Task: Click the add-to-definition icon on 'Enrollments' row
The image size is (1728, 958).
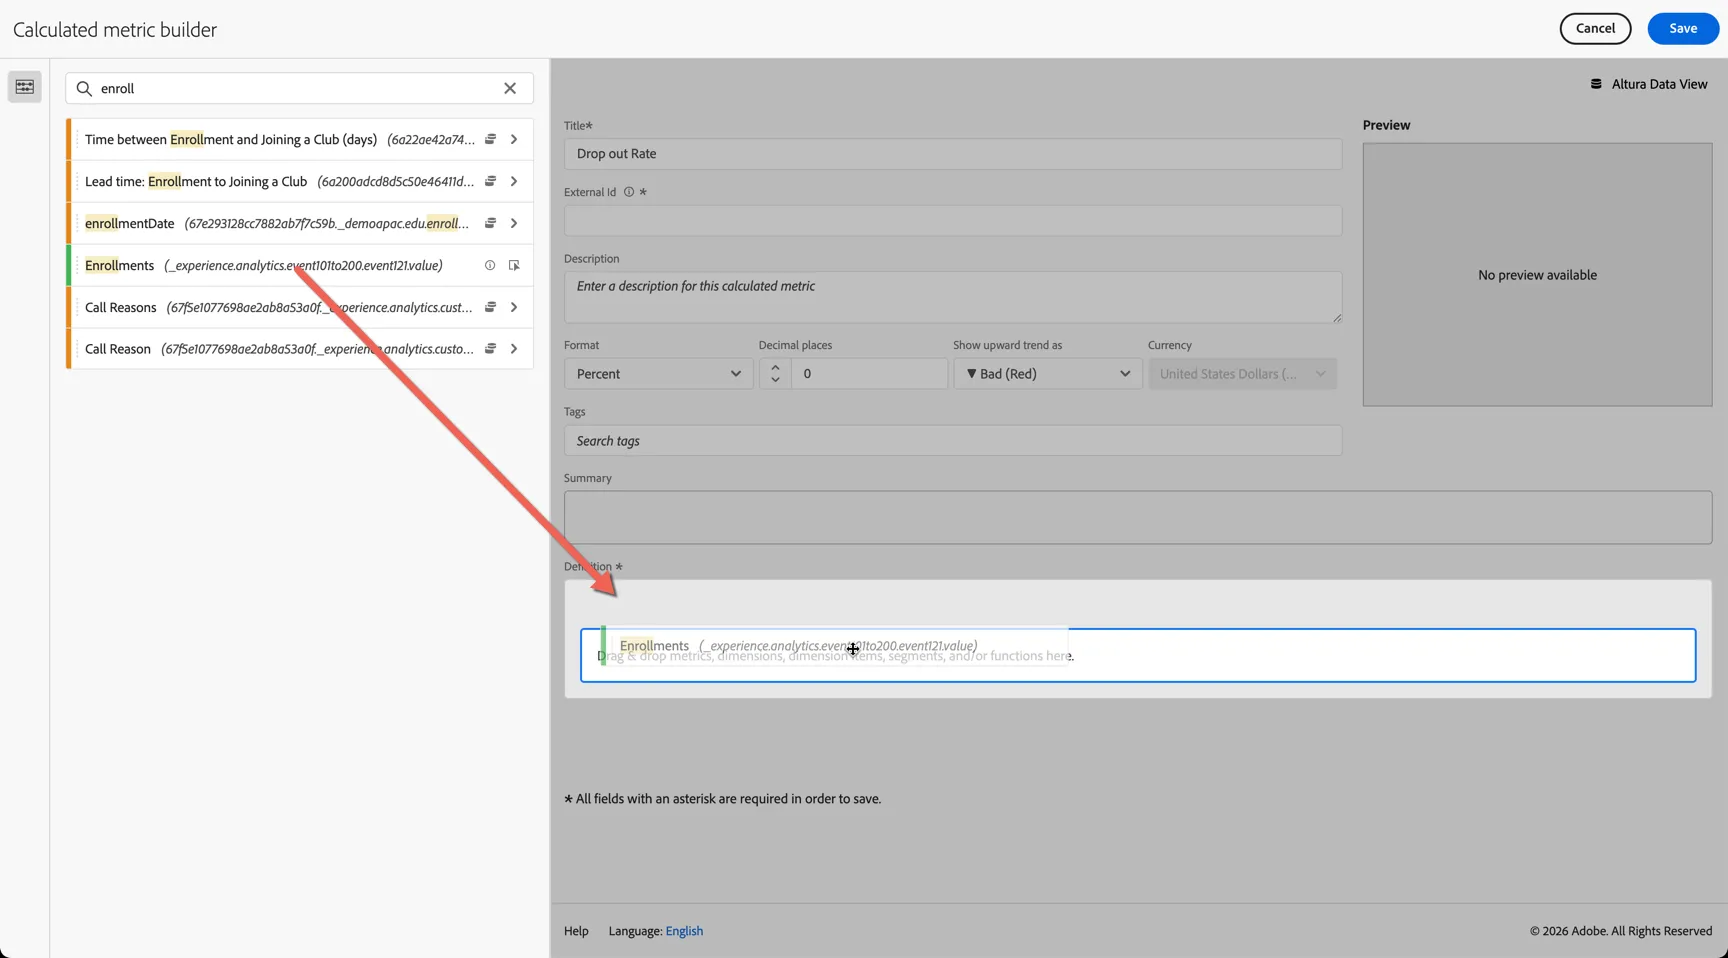Action: click(514, 265)
